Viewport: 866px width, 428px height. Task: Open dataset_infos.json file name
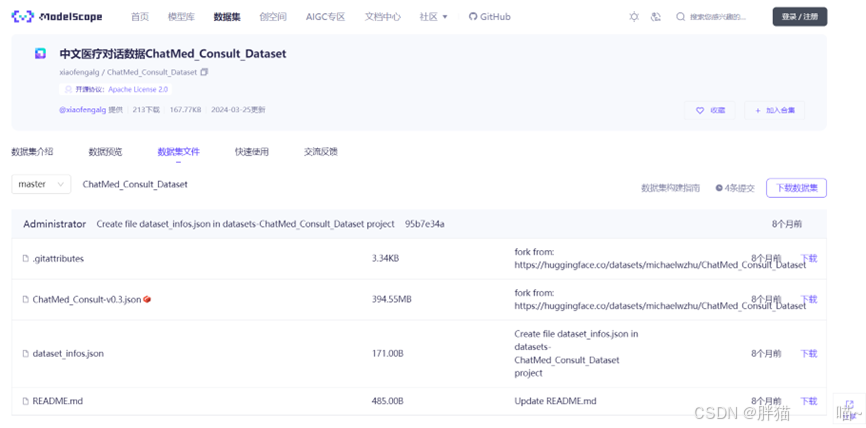tap(68, 353)
